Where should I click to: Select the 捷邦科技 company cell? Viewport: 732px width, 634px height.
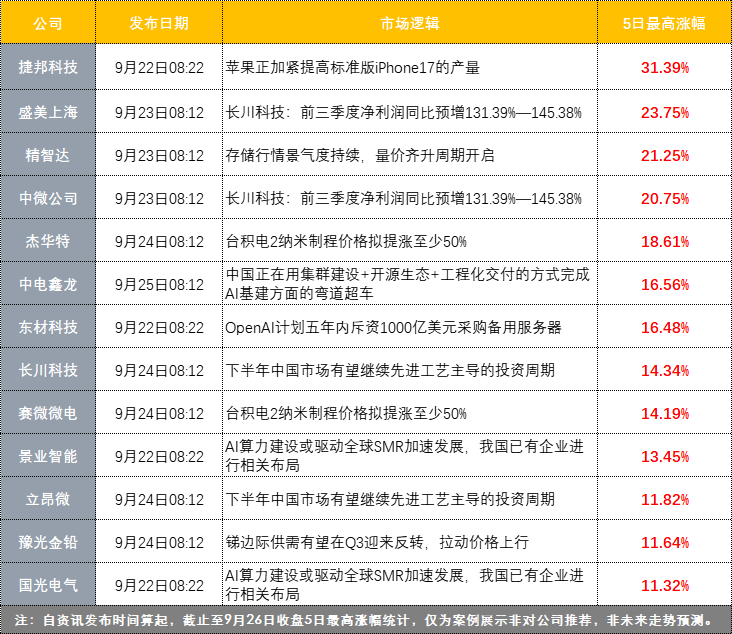(x=48, y=67)
